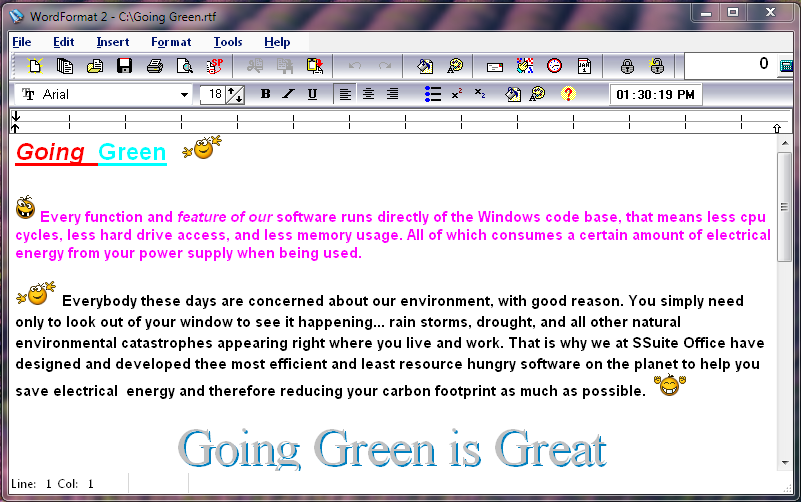Click the yellow question mark help icon
Viewport: 801px width, 502px height.
(568, 94)
